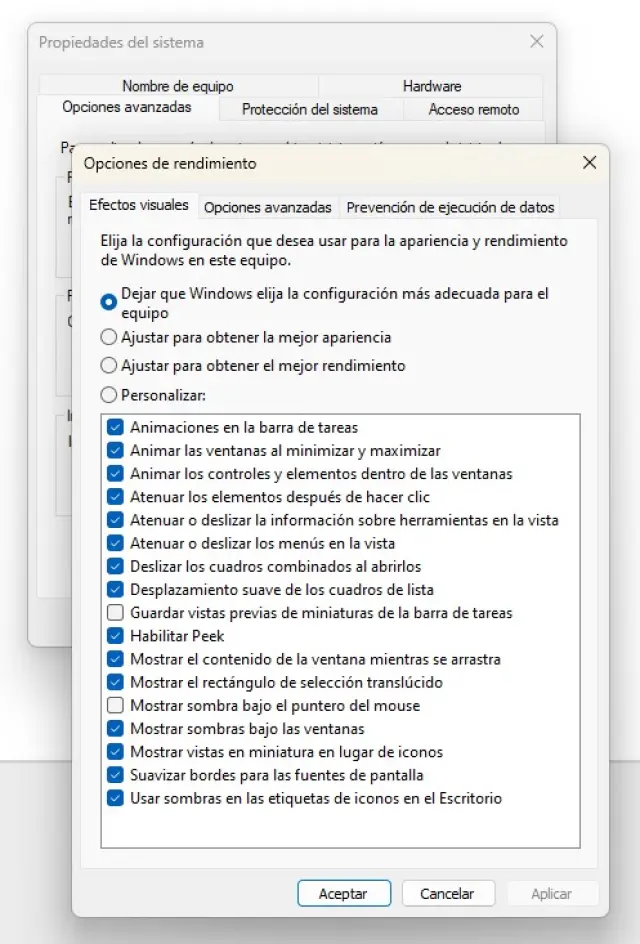Screen dimensions: 640x944
Task: Uncheck 'Animaciones en la barra de tareas'
Action: [115, 428]
